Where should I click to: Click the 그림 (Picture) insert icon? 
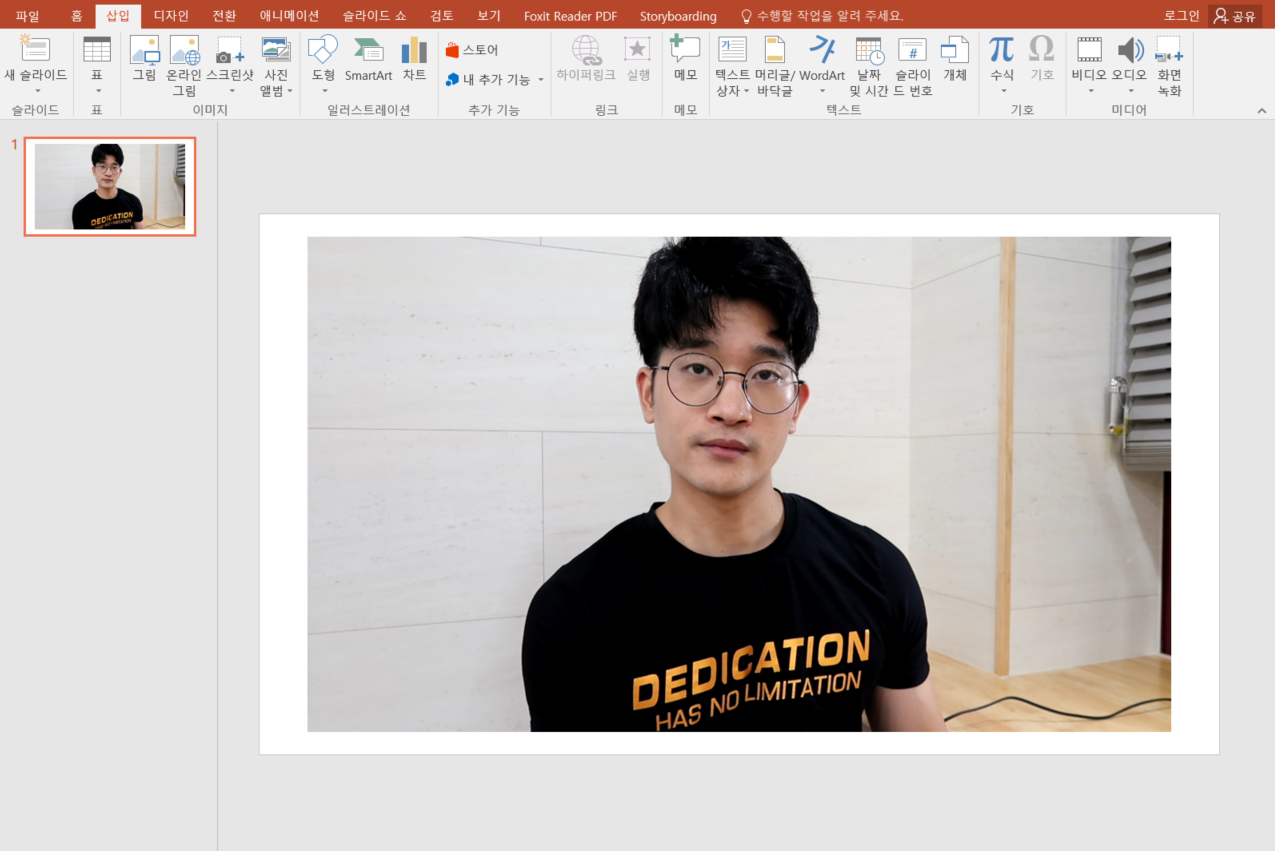point(145,50)
